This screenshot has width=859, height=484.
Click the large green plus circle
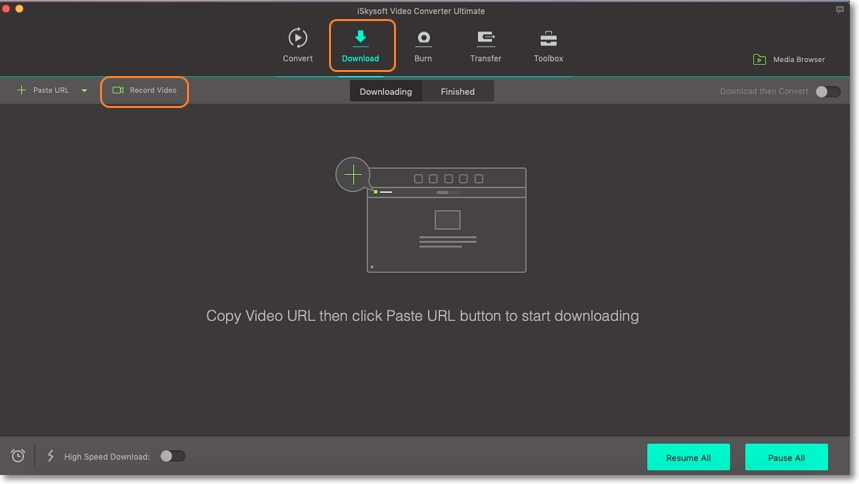click(353, 175)
